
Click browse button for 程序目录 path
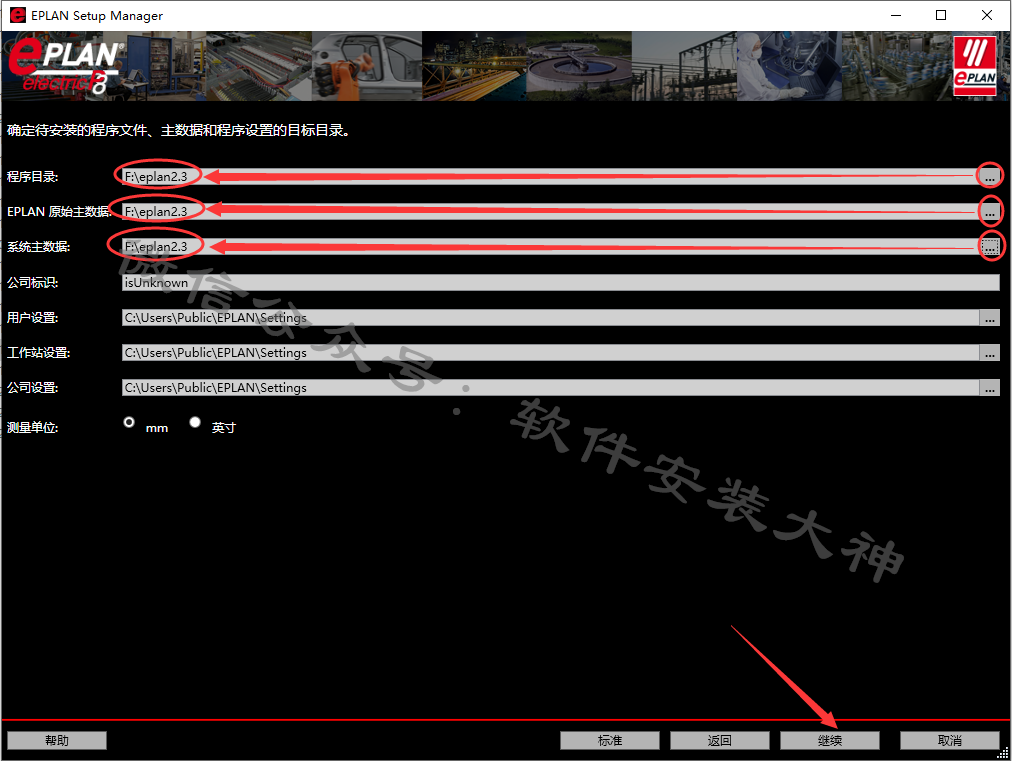pos(989,176)
